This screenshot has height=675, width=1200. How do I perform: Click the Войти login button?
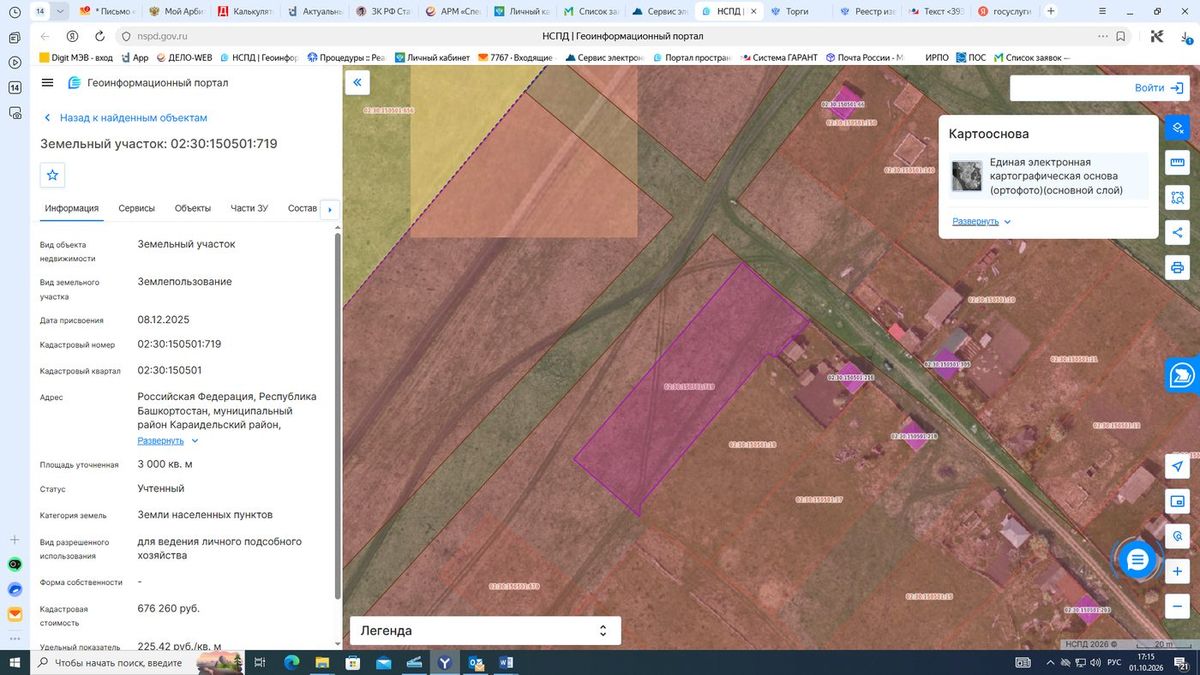point(1159,88)
